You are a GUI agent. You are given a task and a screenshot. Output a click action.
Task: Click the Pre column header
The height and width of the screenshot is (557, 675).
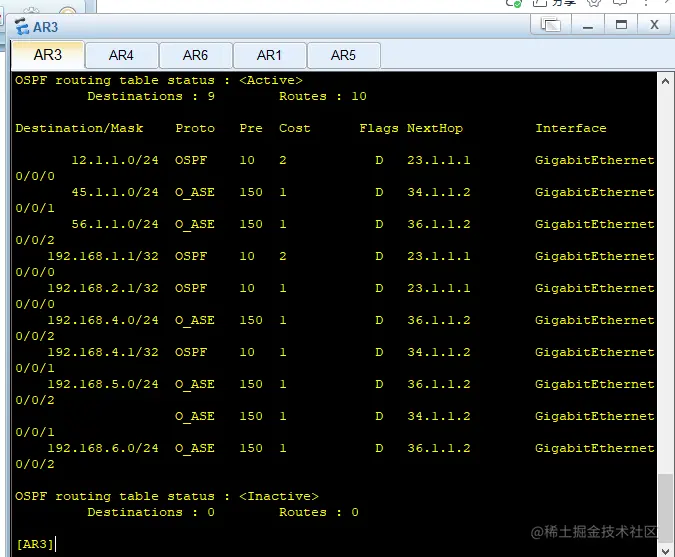point(251,128)
